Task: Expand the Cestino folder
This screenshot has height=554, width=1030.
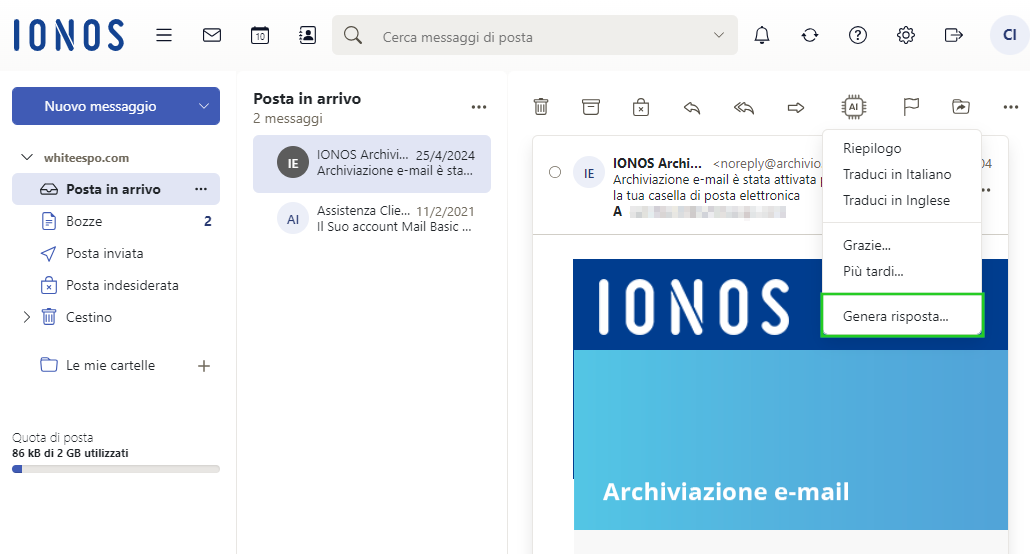Action: (x=27, y=317)
